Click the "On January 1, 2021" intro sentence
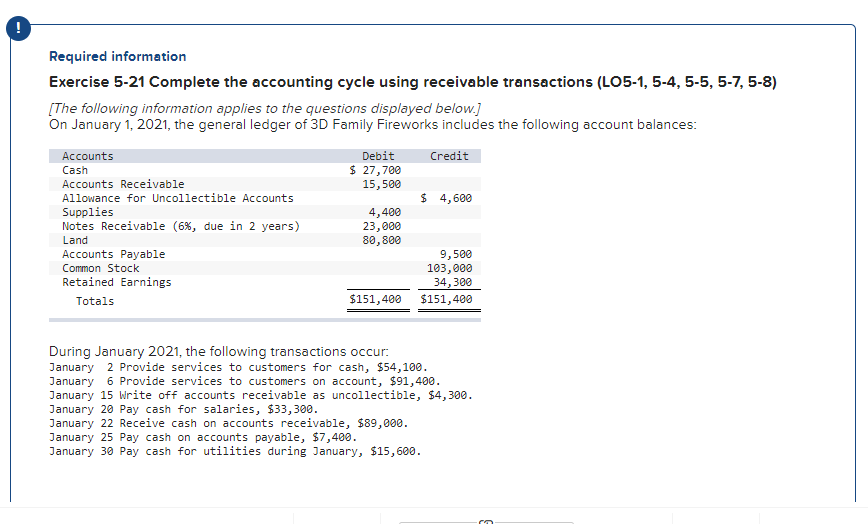Image resolution: width=868 pixels, height=524 pixels. (373, 124)
